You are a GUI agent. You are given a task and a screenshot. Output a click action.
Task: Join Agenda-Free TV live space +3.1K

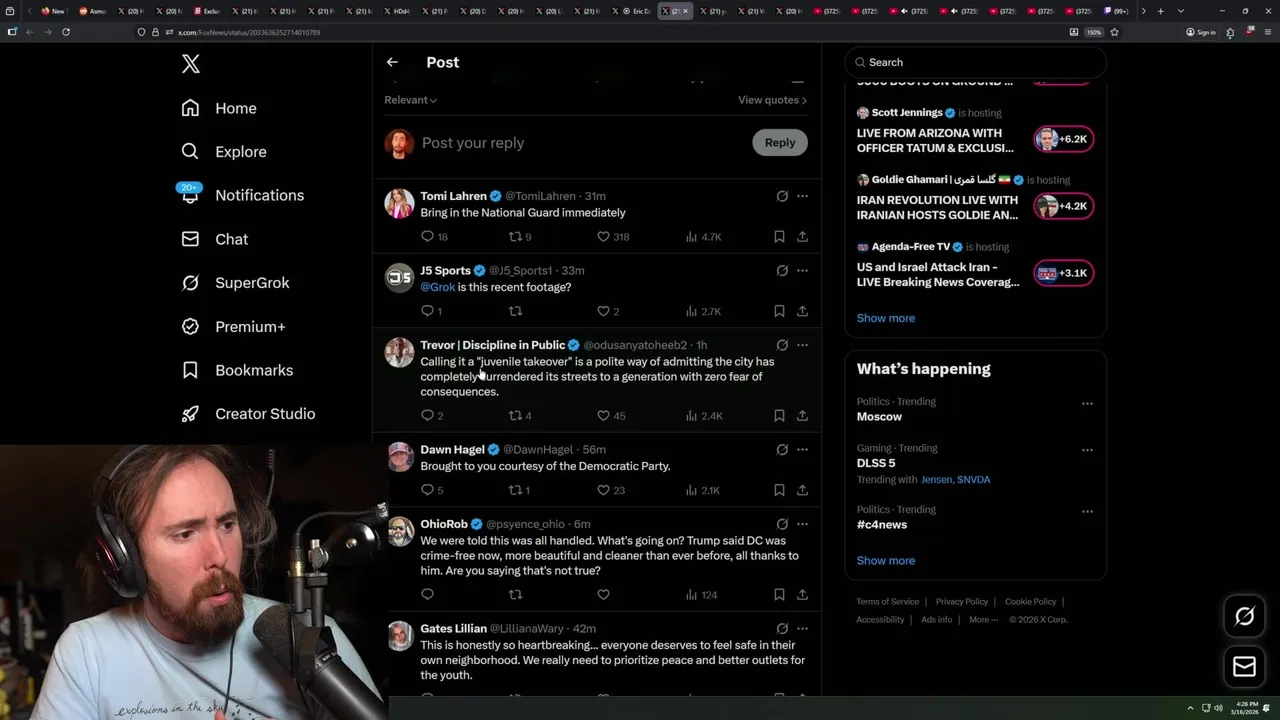tap(1063, 273)
